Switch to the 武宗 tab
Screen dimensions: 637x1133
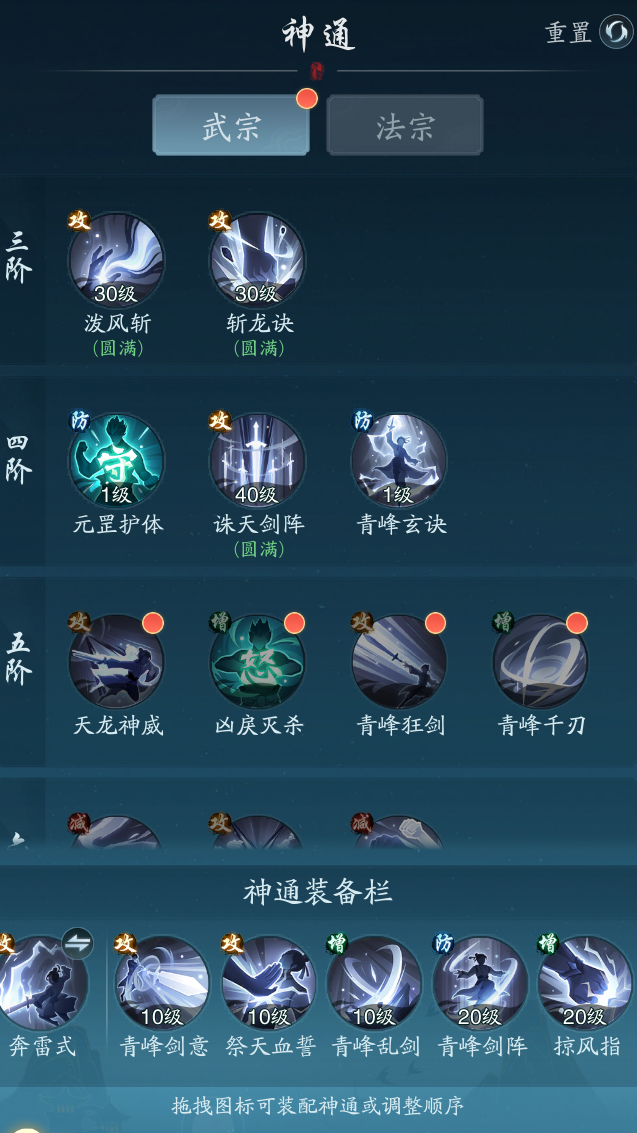[231, 125]
